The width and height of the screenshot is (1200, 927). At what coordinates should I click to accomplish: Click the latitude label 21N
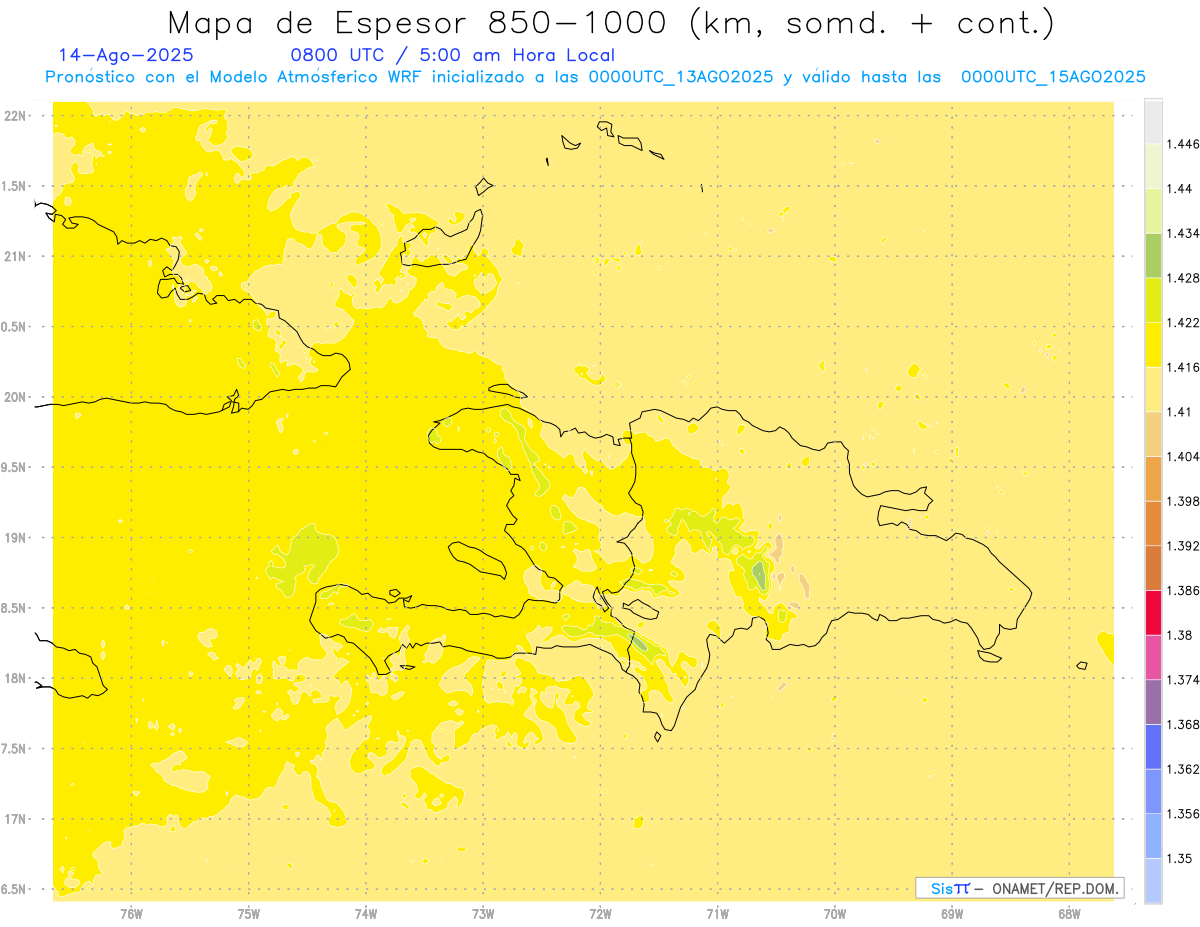click(15, 256)
